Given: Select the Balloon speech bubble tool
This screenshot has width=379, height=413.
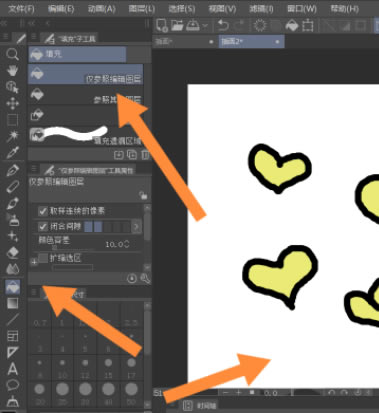Looking at the screenshot, I should tap(12, 385).
